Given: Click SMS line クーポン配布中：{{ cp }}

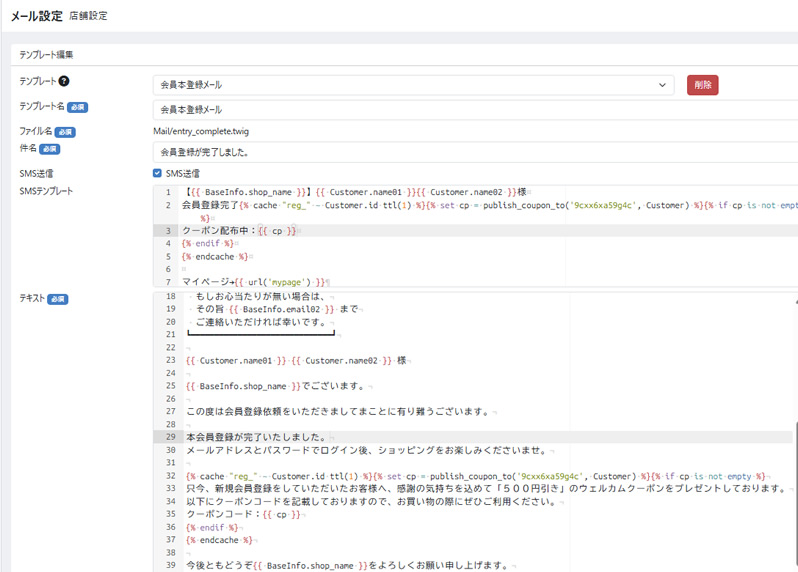Looking at the screenshot, I should [x=239, y=231].
